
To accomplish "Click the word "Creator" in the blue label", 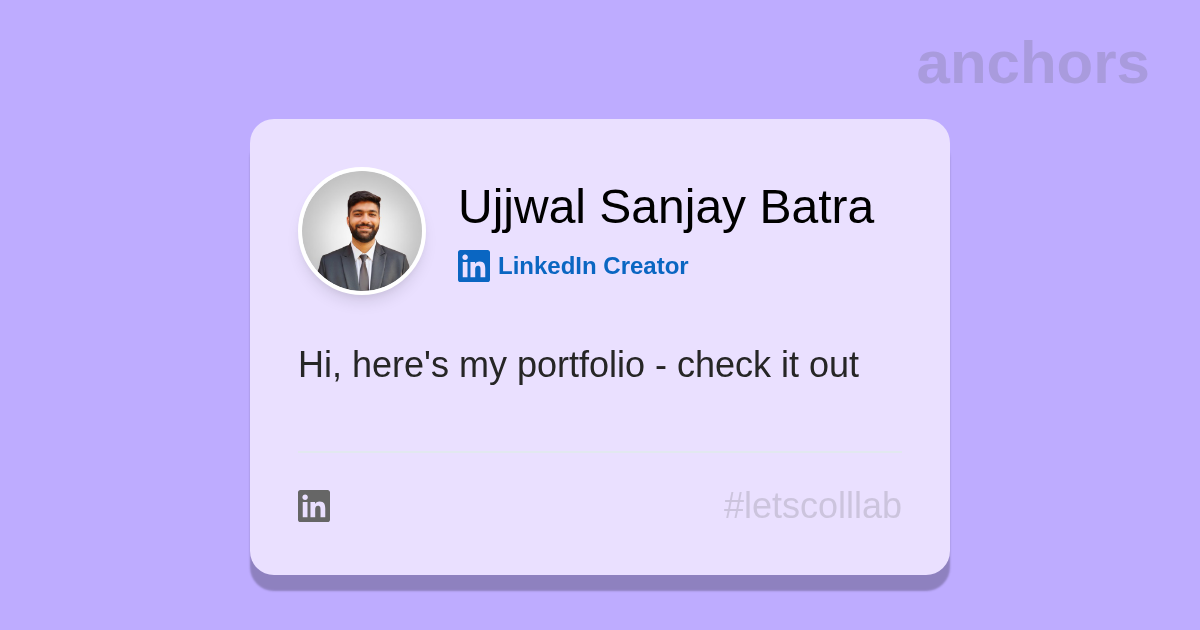I will pyautogui.click(x=645, y=266).
